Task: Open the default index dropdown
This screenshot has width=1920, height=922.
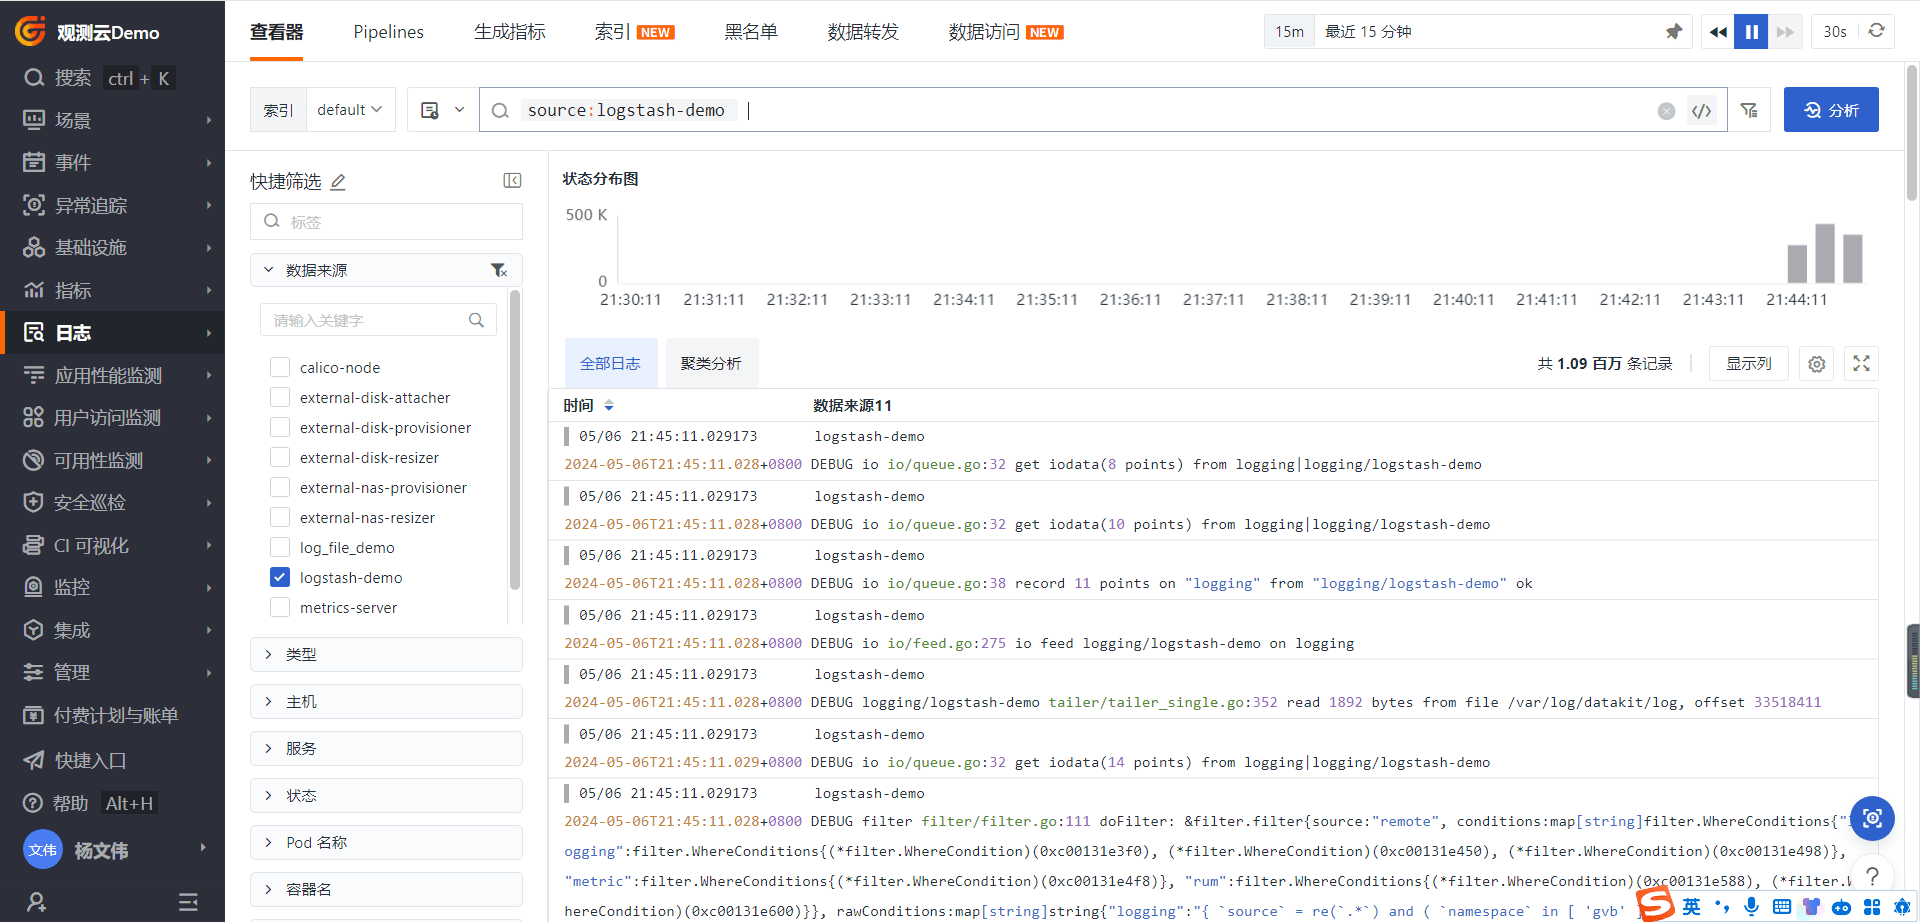Action: (350, 110)
